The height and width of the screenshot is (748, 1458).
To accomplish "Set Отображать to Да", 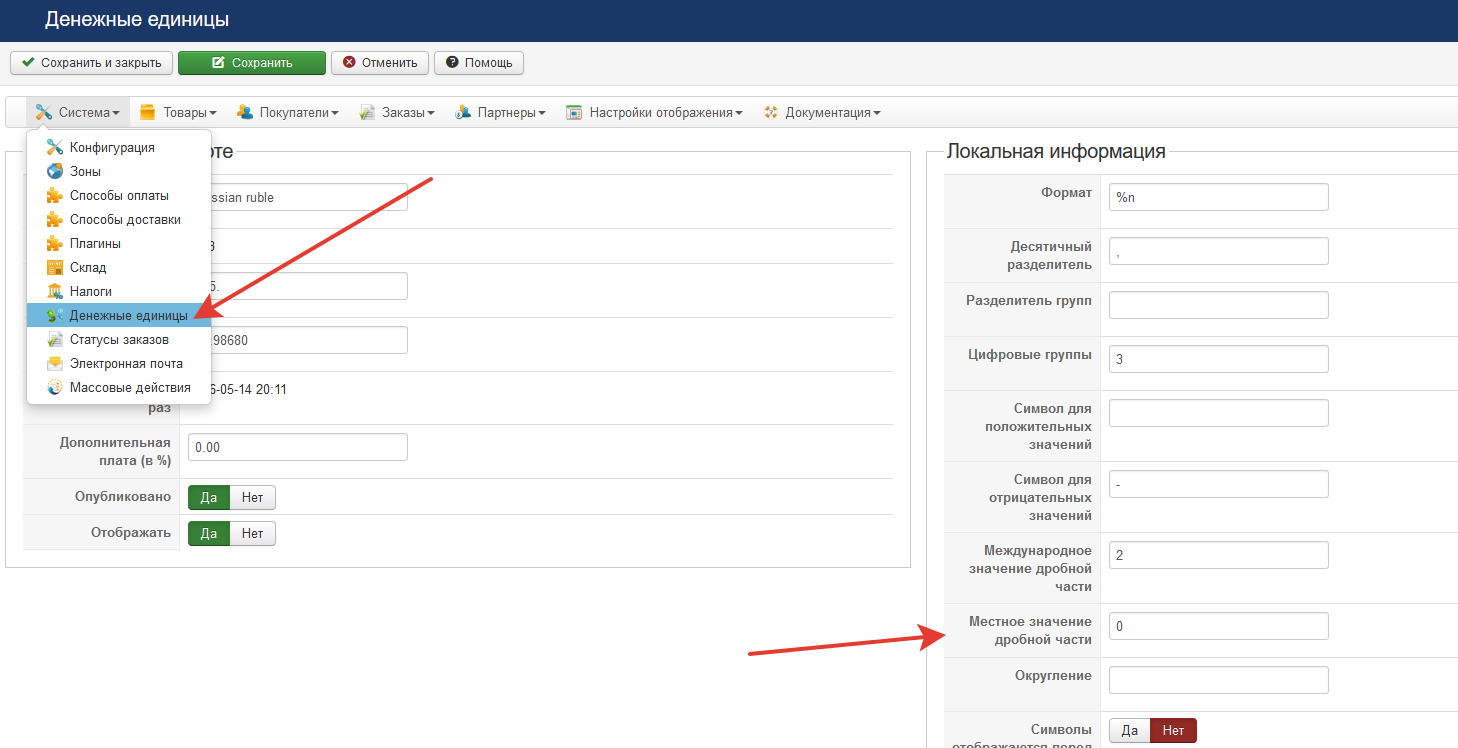I will point(209,533).
